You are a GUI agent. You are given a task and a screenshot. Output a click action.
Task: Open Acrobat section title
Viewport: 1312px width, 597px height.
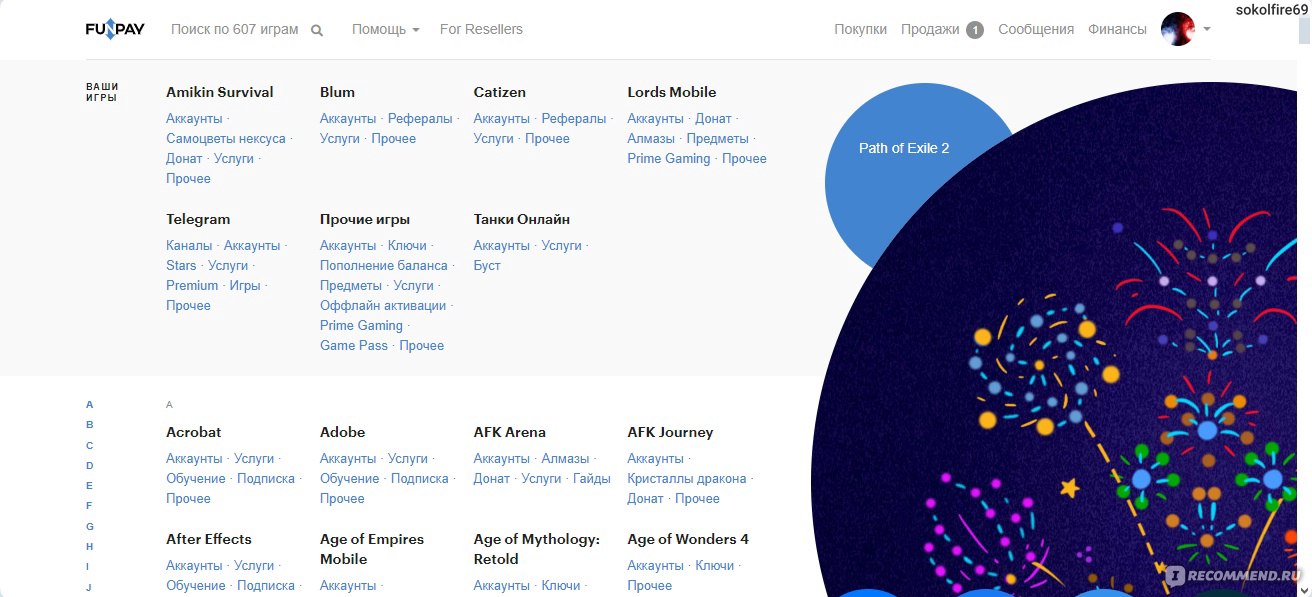click(194, 432)
